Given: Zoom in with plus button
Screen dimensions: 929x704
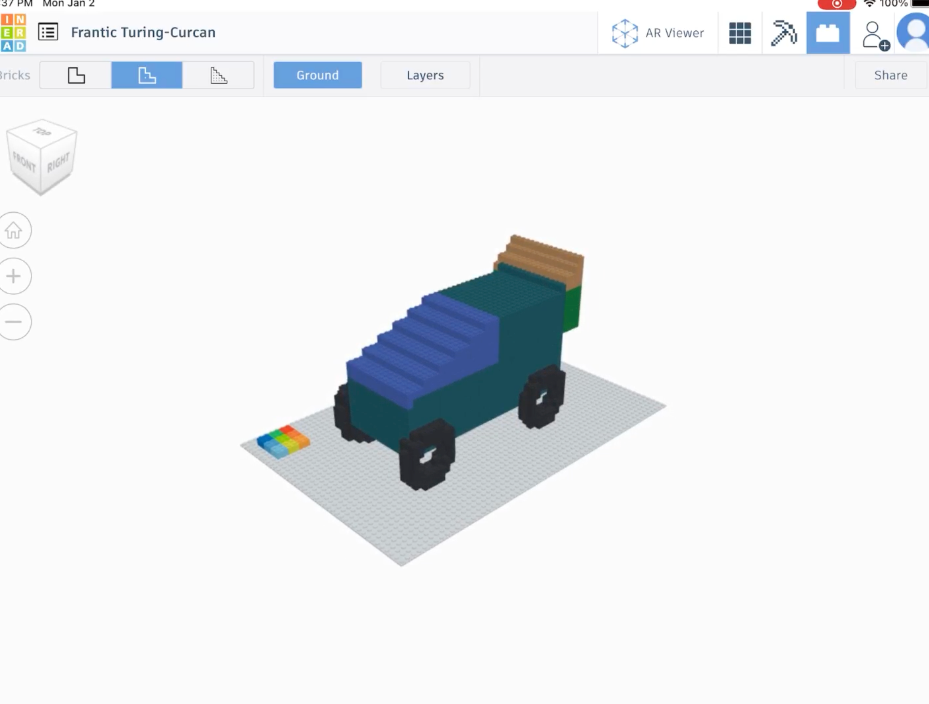Looking at the screenshot, I should coord(14,276).
